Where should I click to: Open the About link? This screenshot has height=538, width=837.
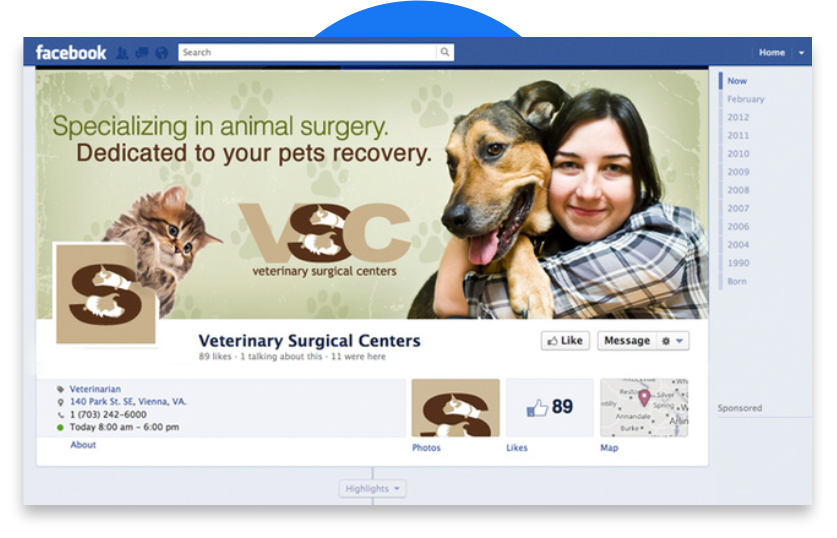(83, 445)
